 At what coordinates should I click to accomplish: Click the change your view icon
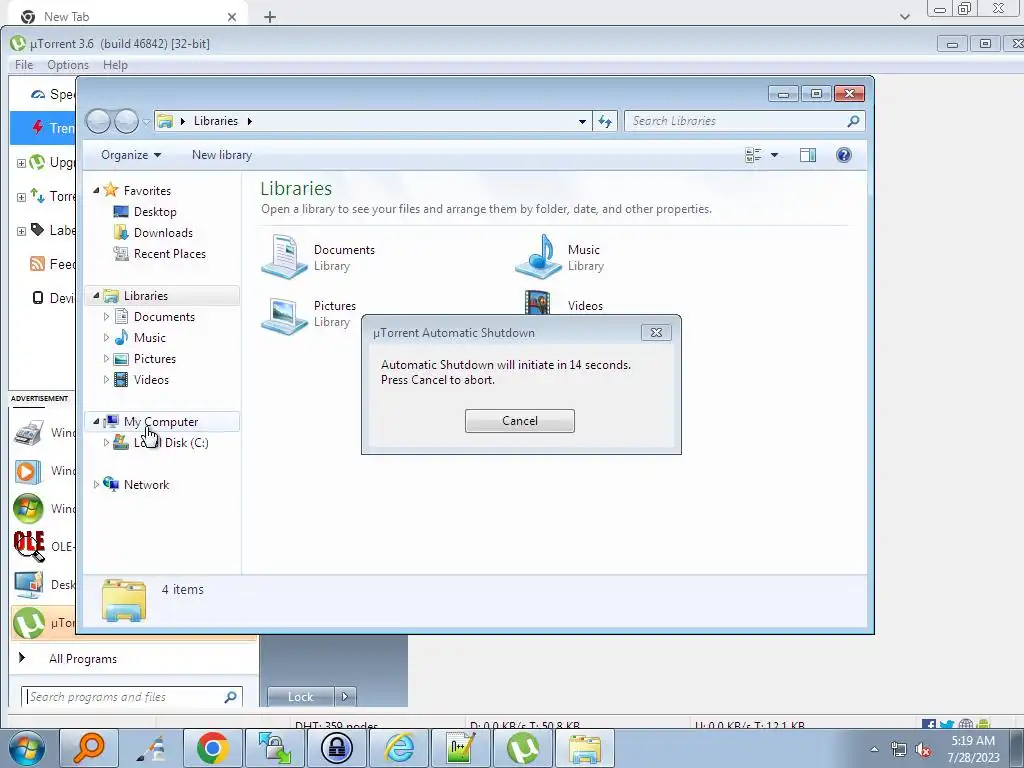tap(753, 155)
